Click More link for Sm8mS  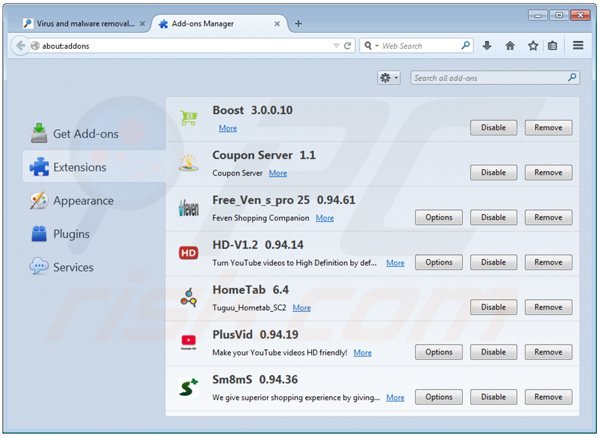click(395, 397)
